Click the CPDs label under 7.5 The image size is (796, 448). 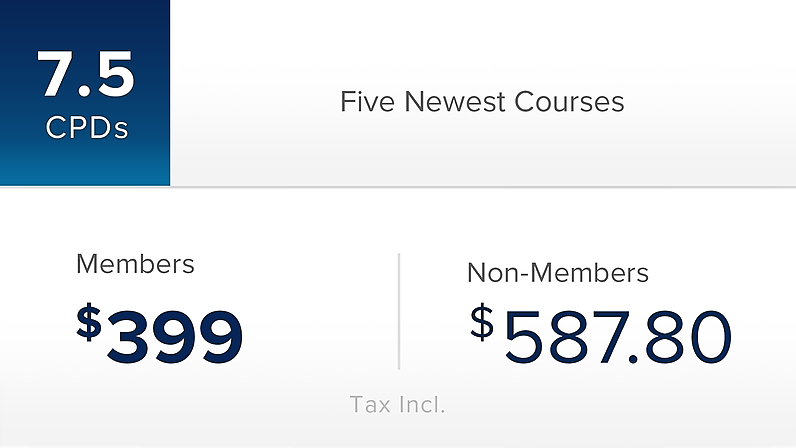pos(87,127)
